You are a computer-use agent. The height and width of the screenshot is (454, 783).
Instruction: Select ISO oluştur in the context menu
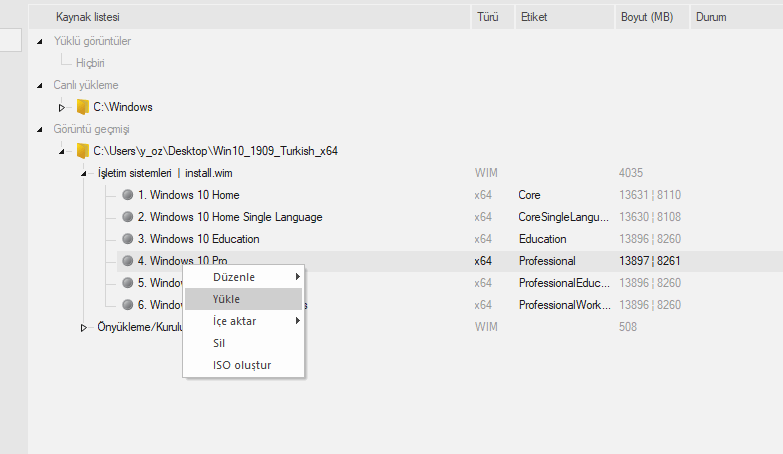pos(243,365)
